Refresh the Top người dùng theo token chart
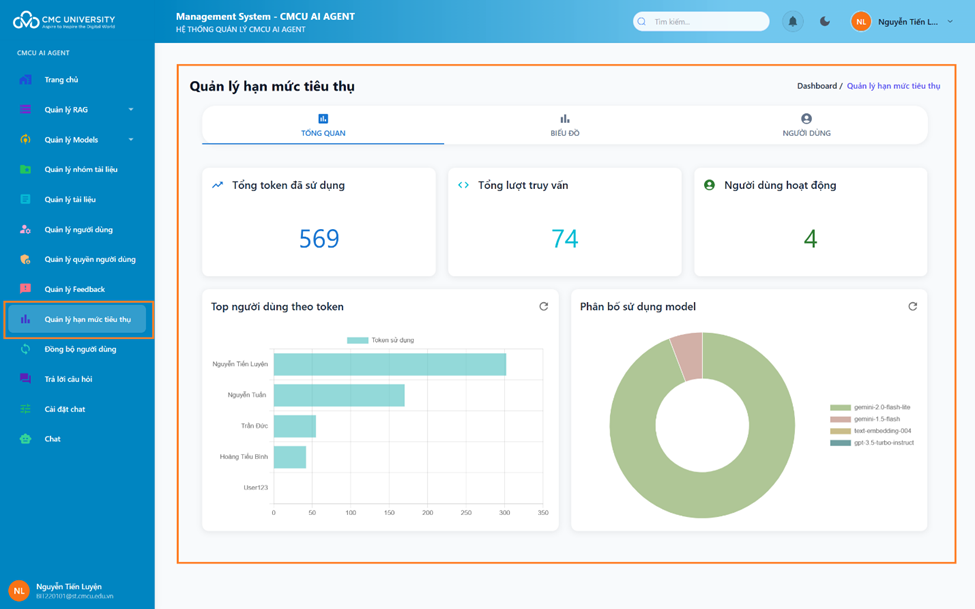975x609 pixels. click(544, 307)
